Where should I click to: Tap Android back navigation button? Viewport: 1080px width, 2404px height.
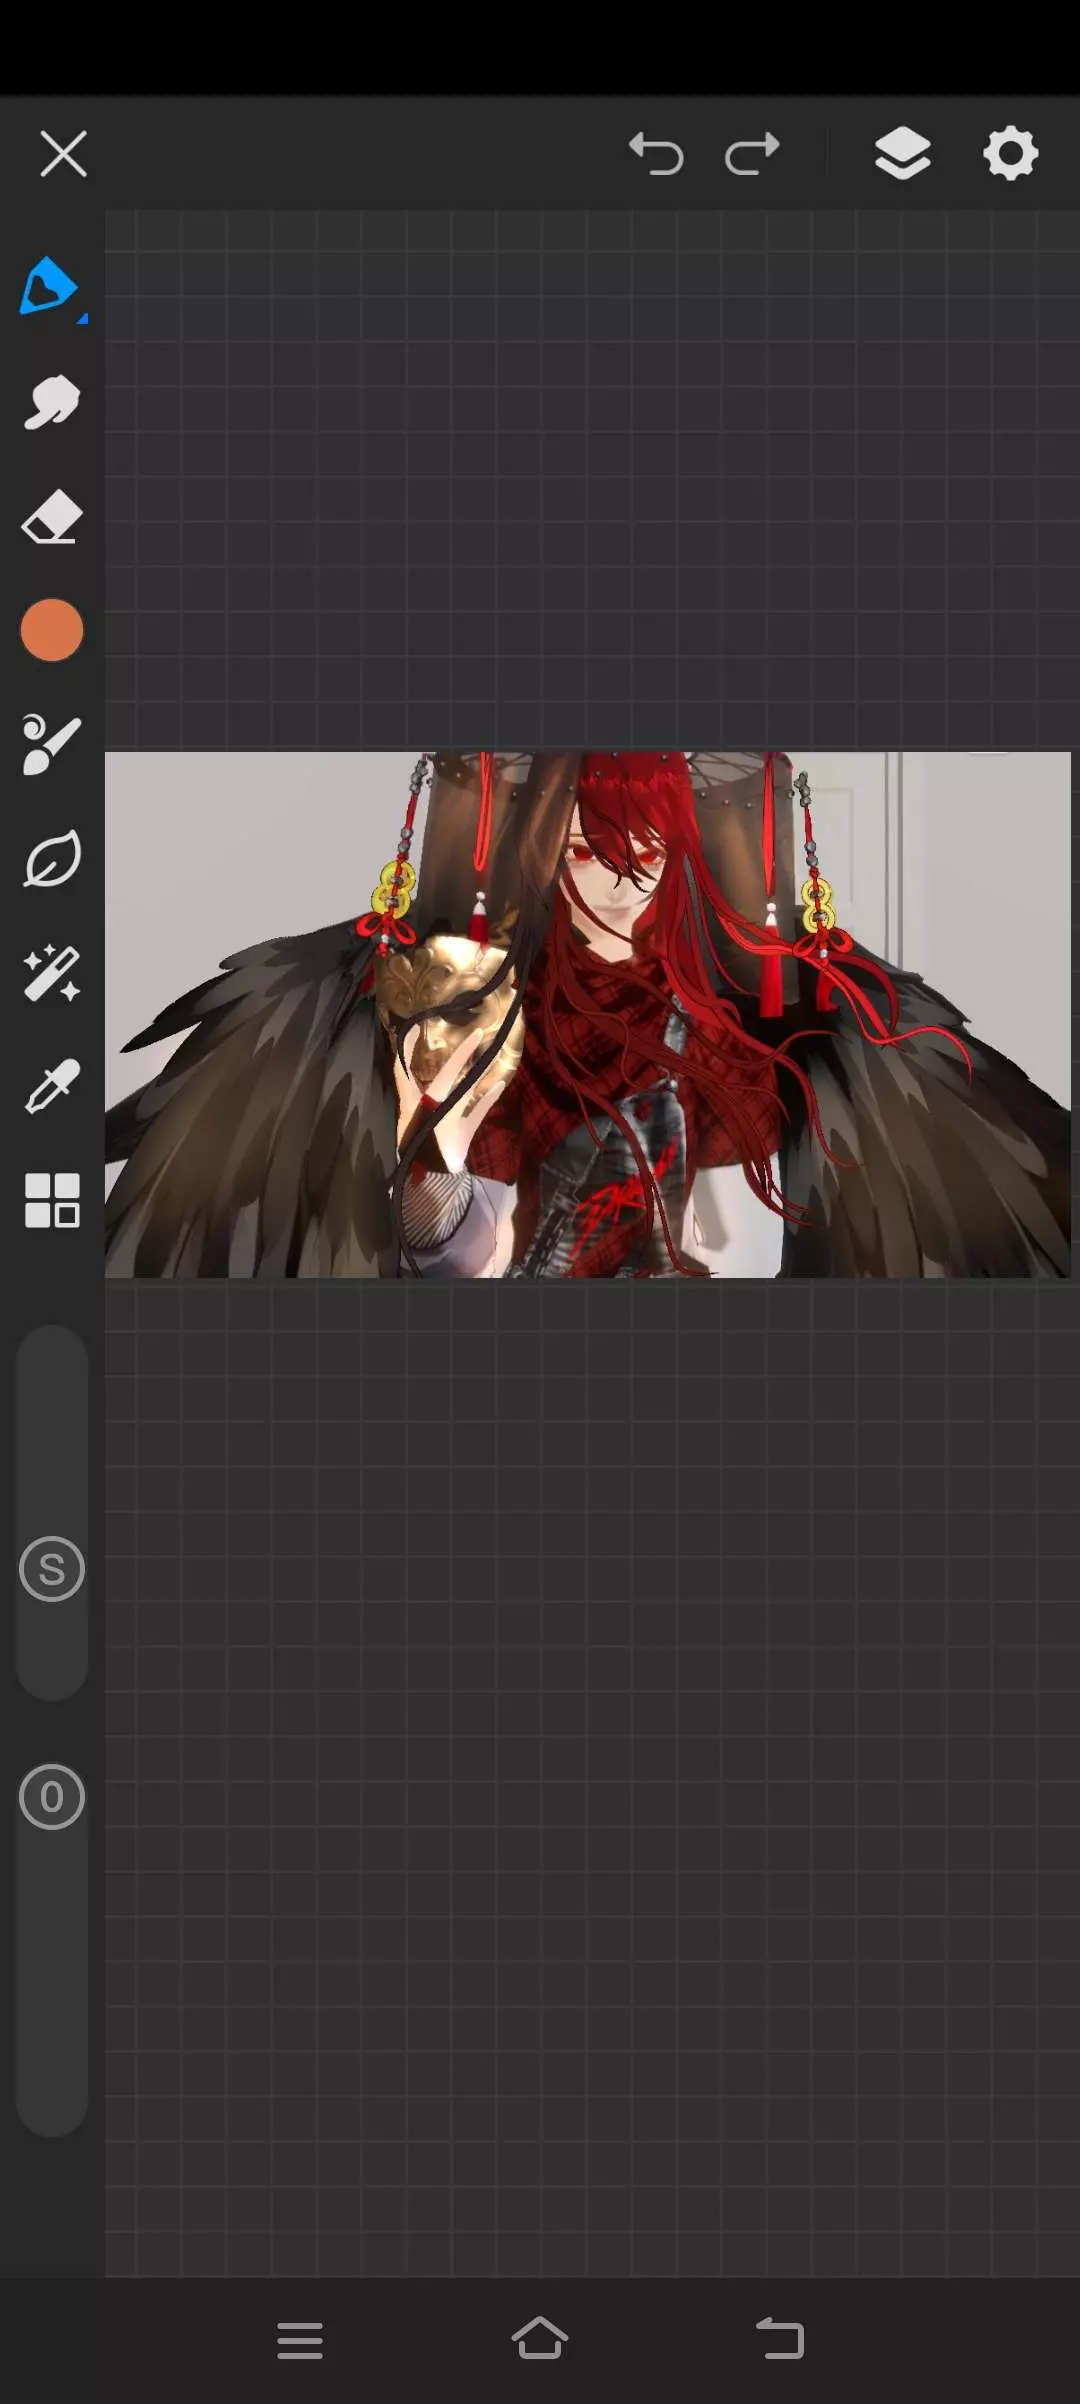pyautogui.click(x=780, y=2339)
